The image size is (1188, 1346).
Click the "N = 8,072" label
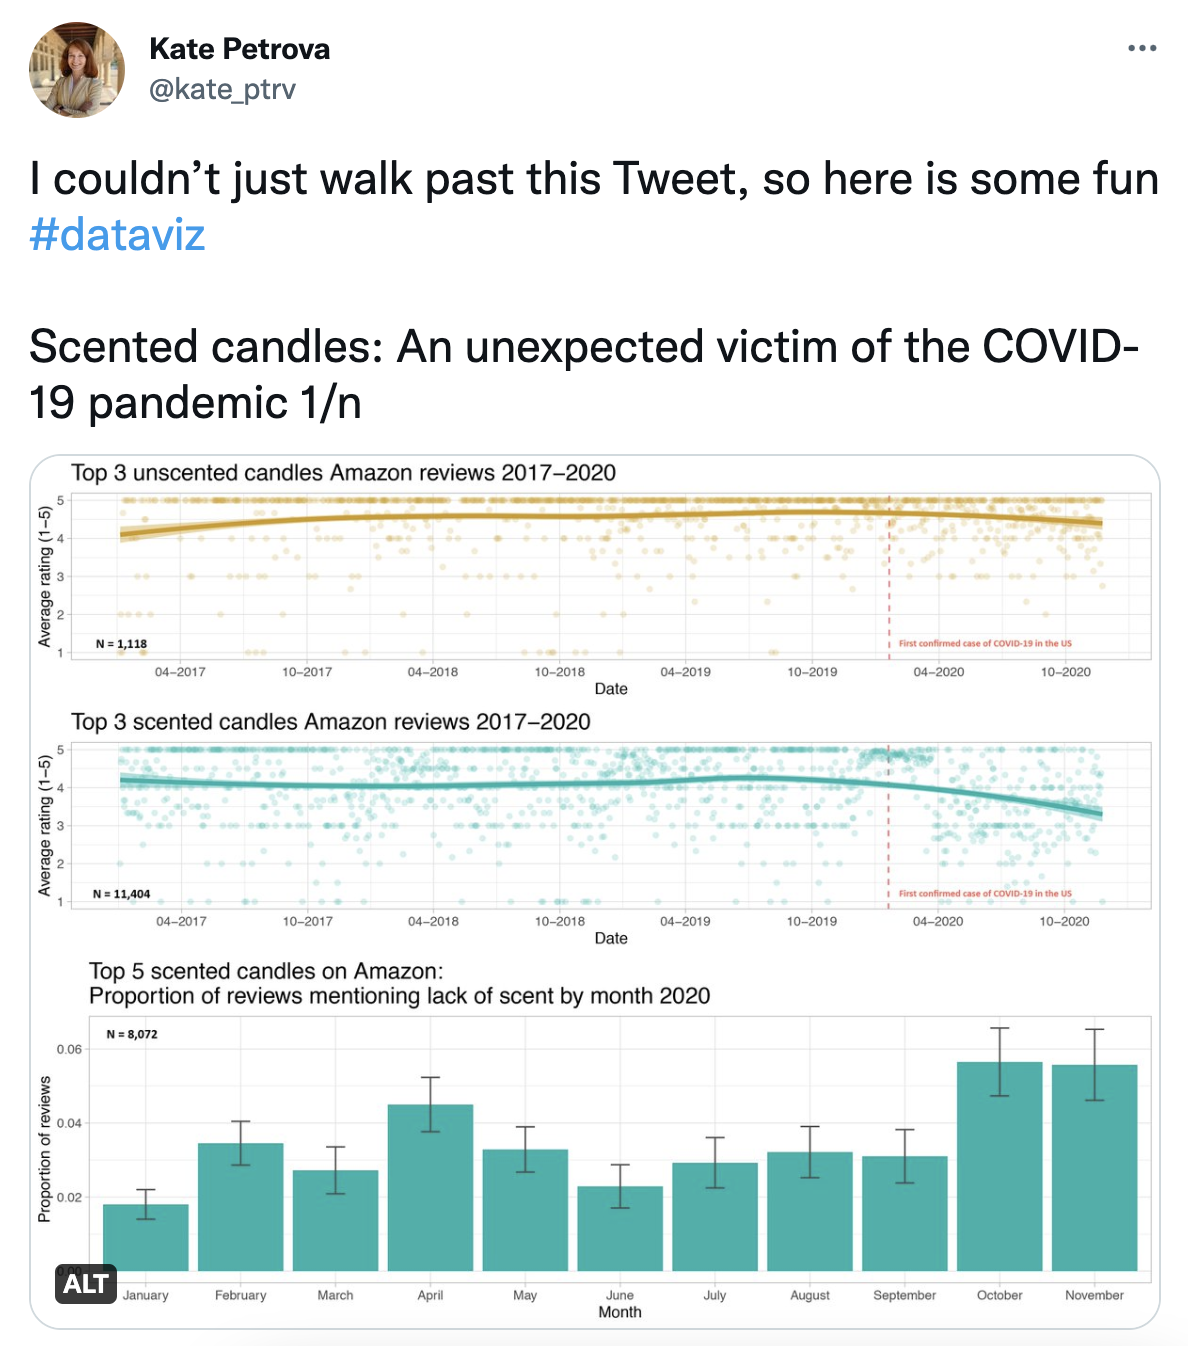coord(132,1034)
